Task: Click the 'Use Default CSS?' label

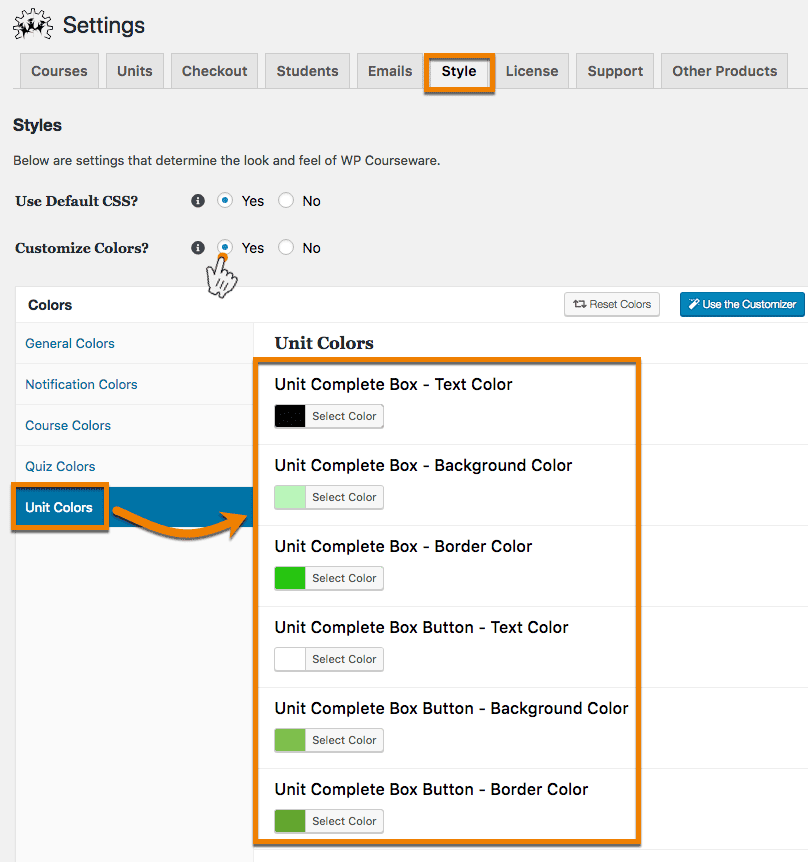Action: 77,201
